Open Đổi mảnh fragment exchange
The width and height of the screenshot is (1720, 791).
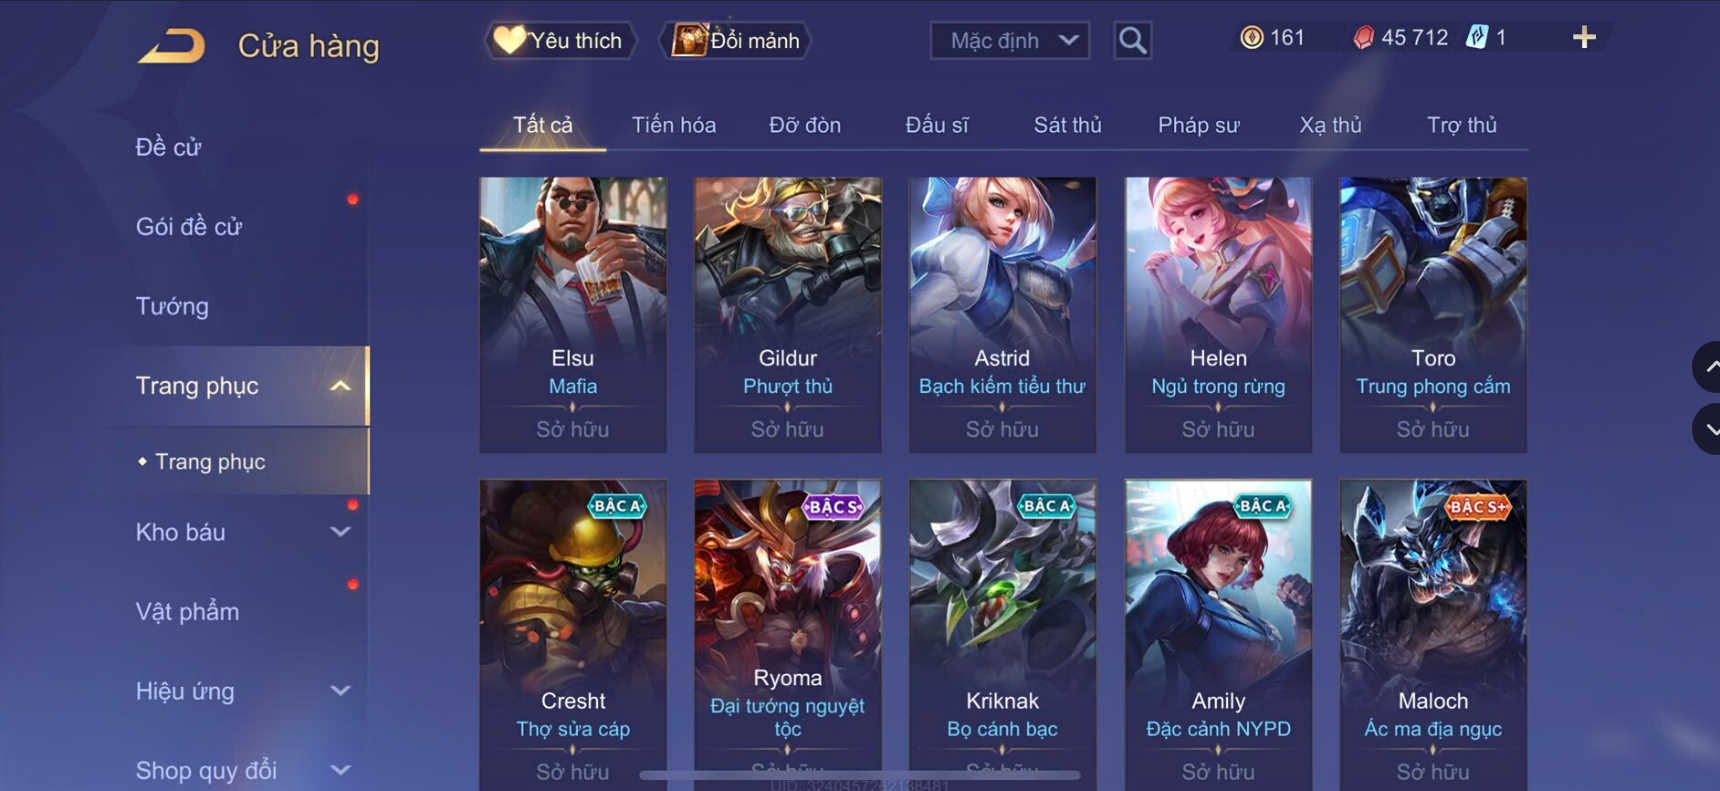[735, 41]
